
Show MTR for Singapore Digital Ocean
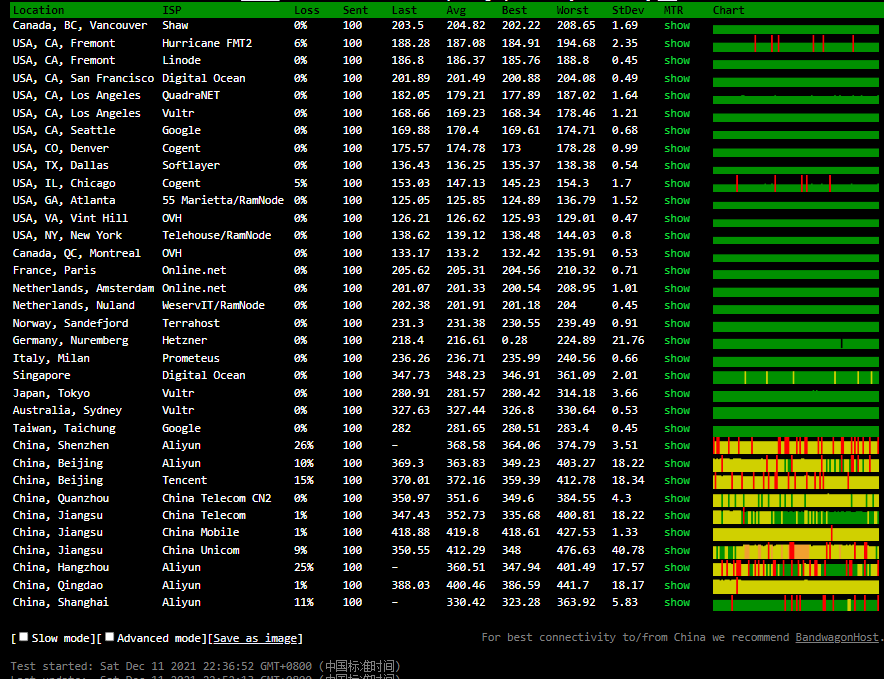coord(677,375)
